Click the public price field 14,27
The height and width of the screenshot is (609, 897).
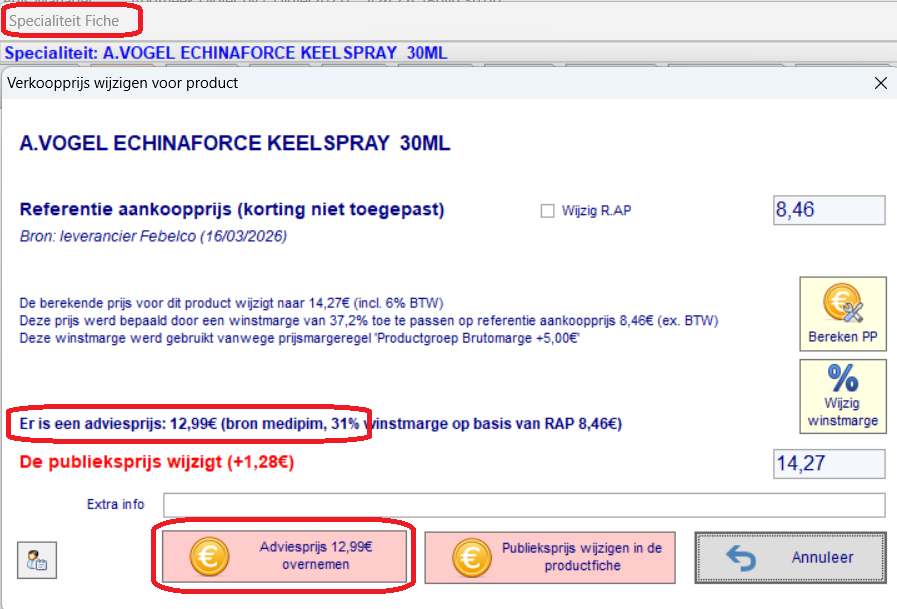(829, 463)
